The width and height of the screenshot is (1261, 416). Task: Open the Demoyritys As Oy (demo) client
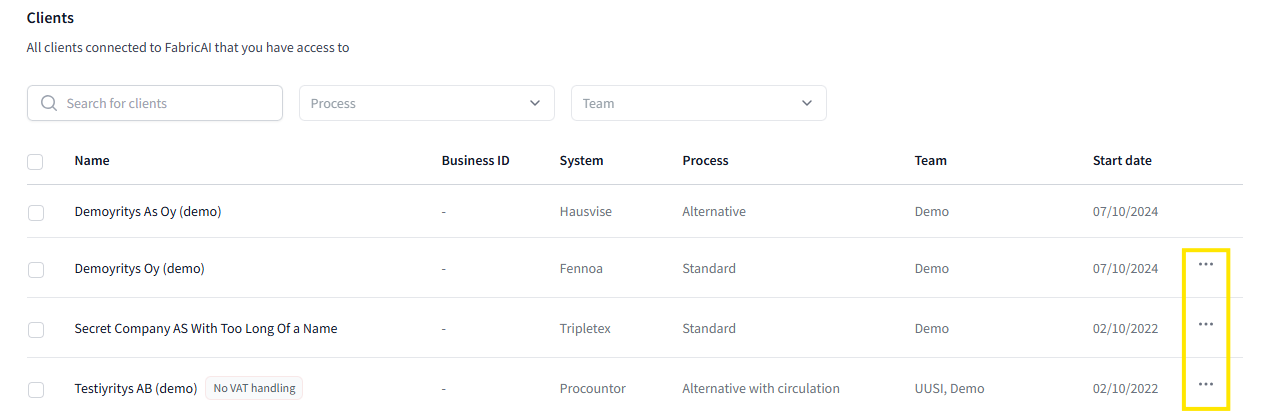[148, 212]
